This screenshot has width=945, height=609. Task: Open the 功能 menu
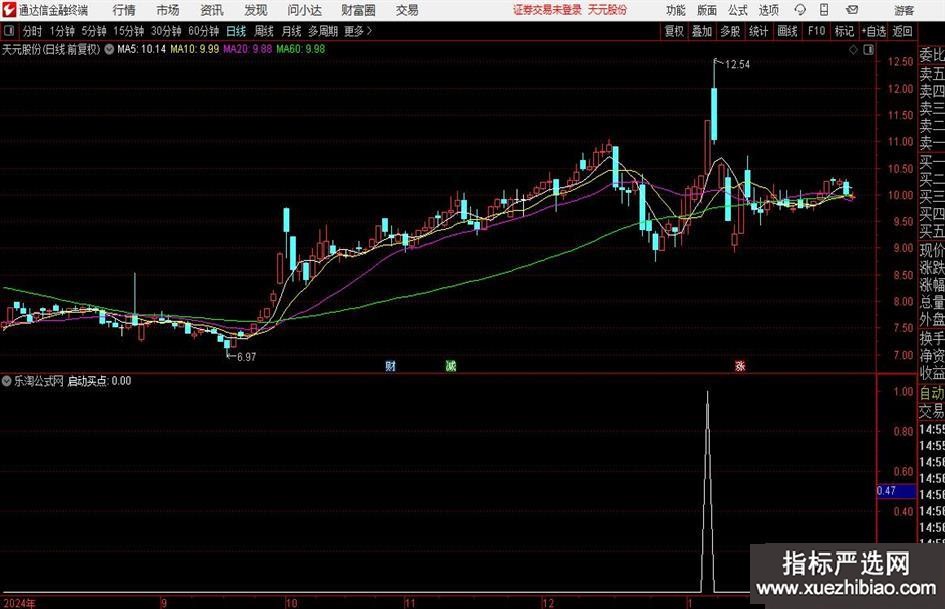pos(676,10)
